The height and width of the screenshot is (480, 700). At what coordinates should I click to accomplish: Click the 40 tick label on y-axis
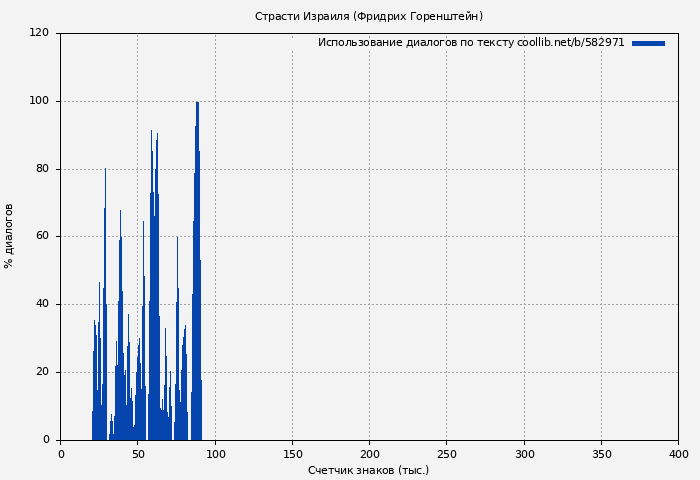[42, 304]
